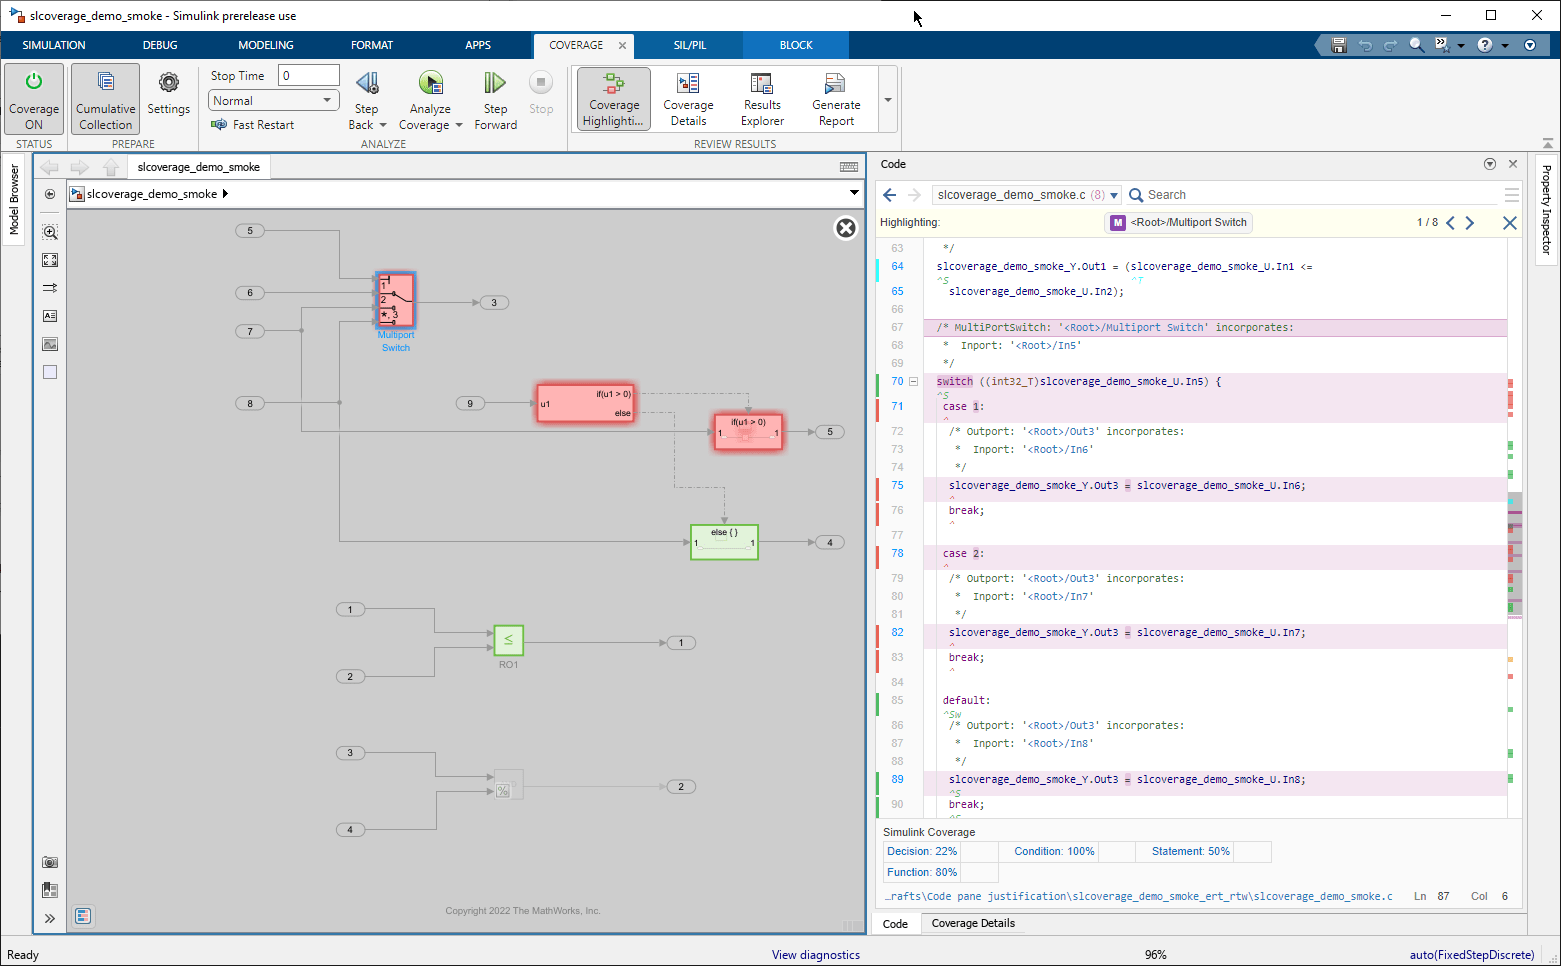The image size is (1561, 966).
Task: Switch to the FORMAT tab
Action: coord(372,45)
